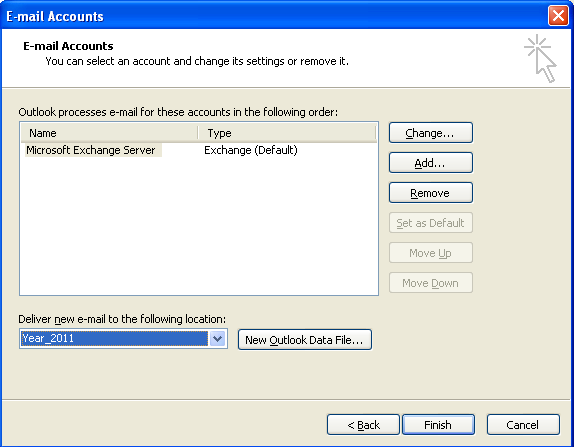Cancel the e-mail accounts wizard
The width and height of the screenshot is (575, 447).
(523, 425)
